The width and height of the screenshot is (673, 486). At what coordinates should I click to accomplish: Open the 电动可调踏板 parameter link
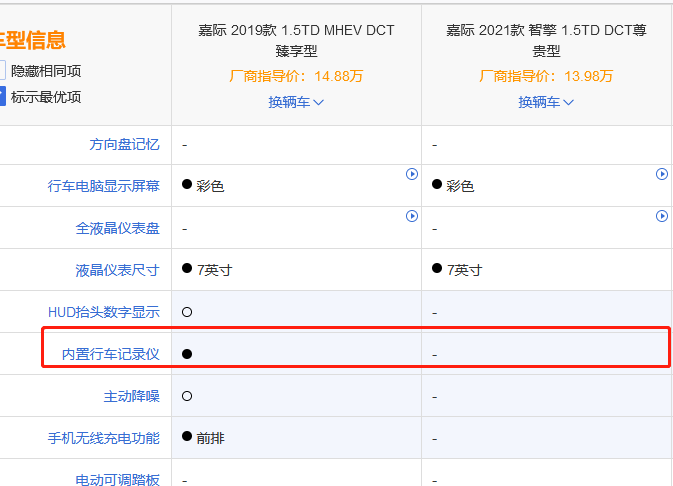click(117, 479)
